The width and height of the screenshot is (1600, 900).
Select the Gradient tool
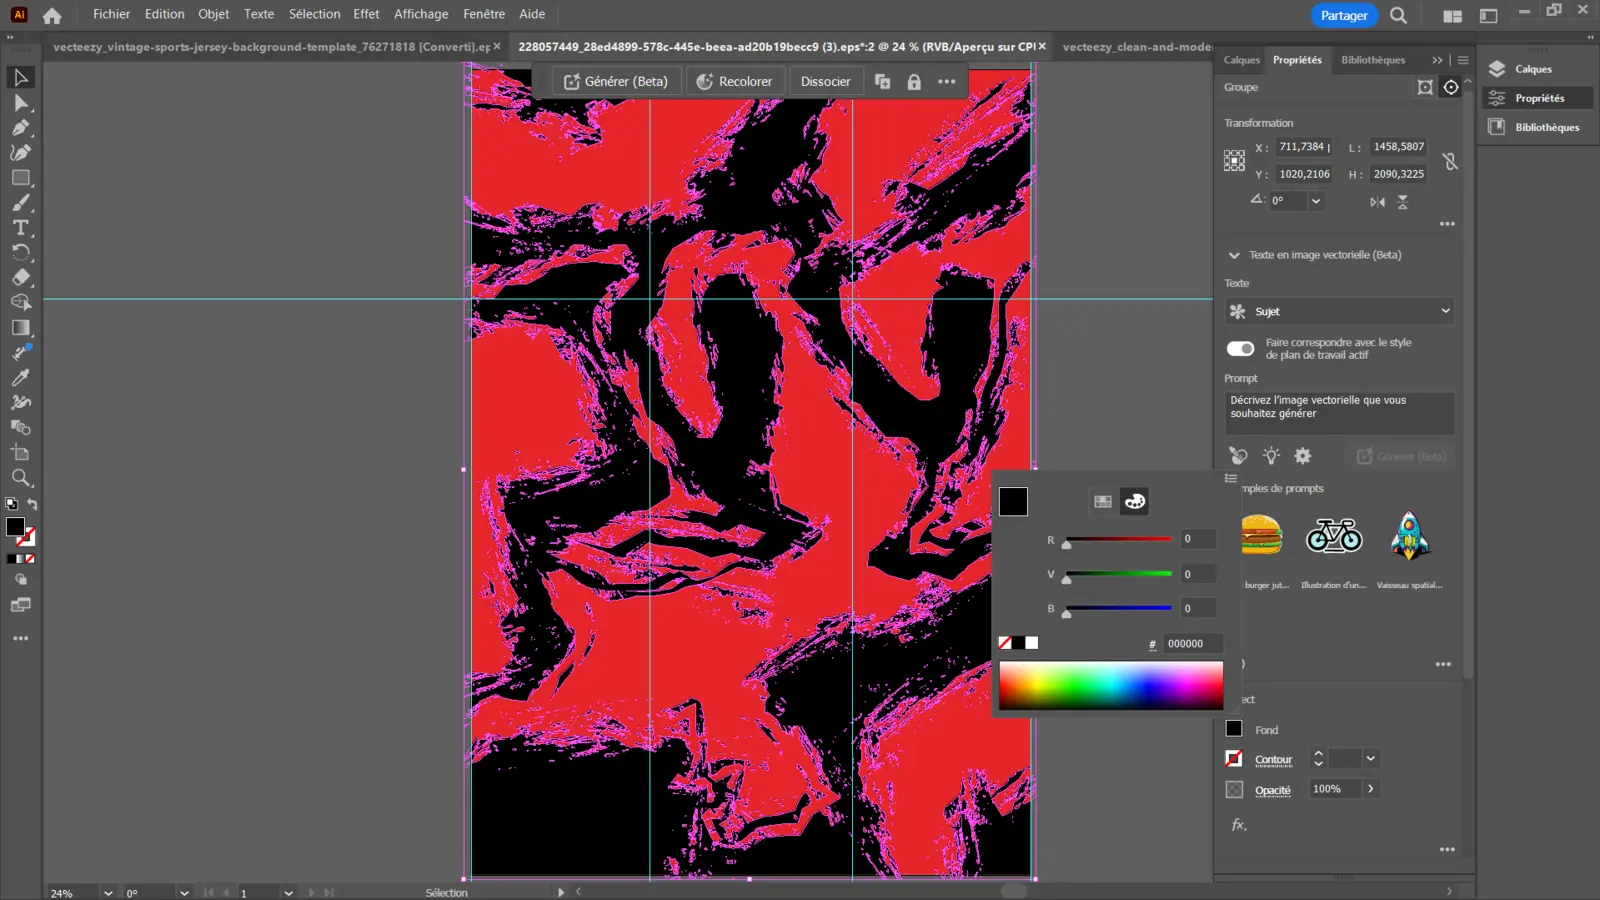click(20, 328)
